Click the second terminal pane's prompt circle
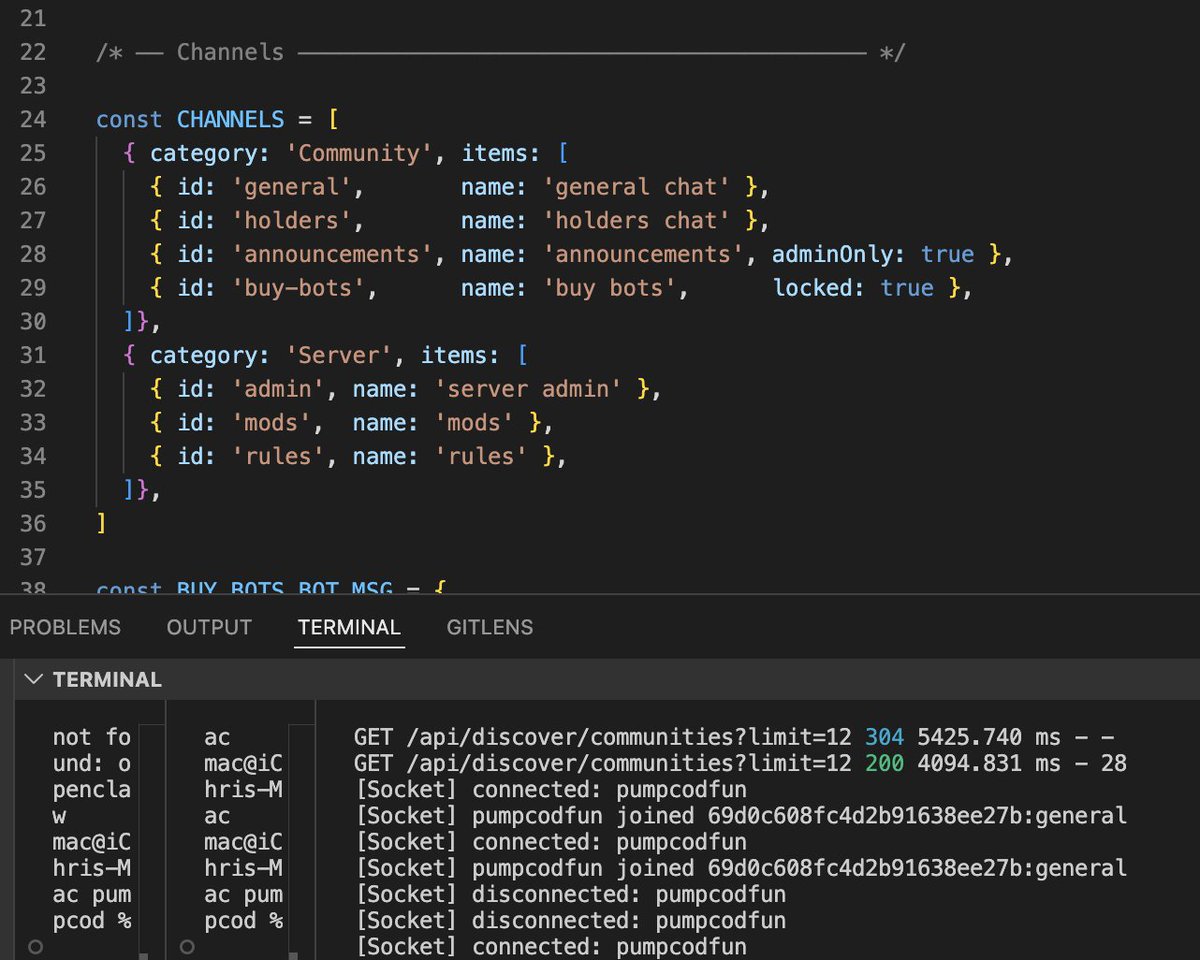 point(187,945)
